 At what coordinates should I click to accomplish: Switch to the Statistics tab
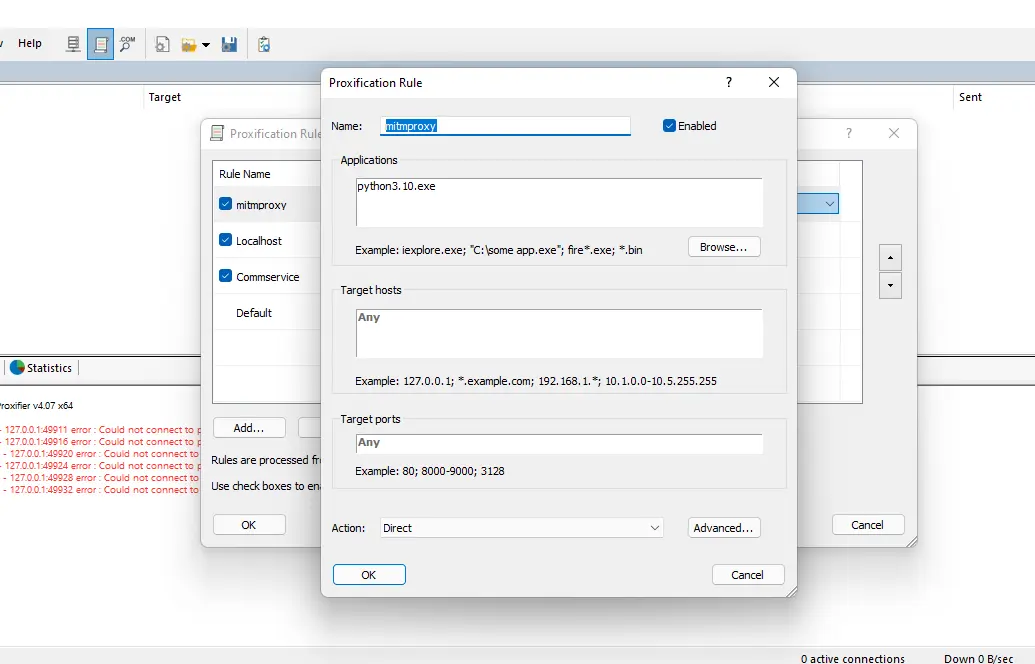[42, 368]
